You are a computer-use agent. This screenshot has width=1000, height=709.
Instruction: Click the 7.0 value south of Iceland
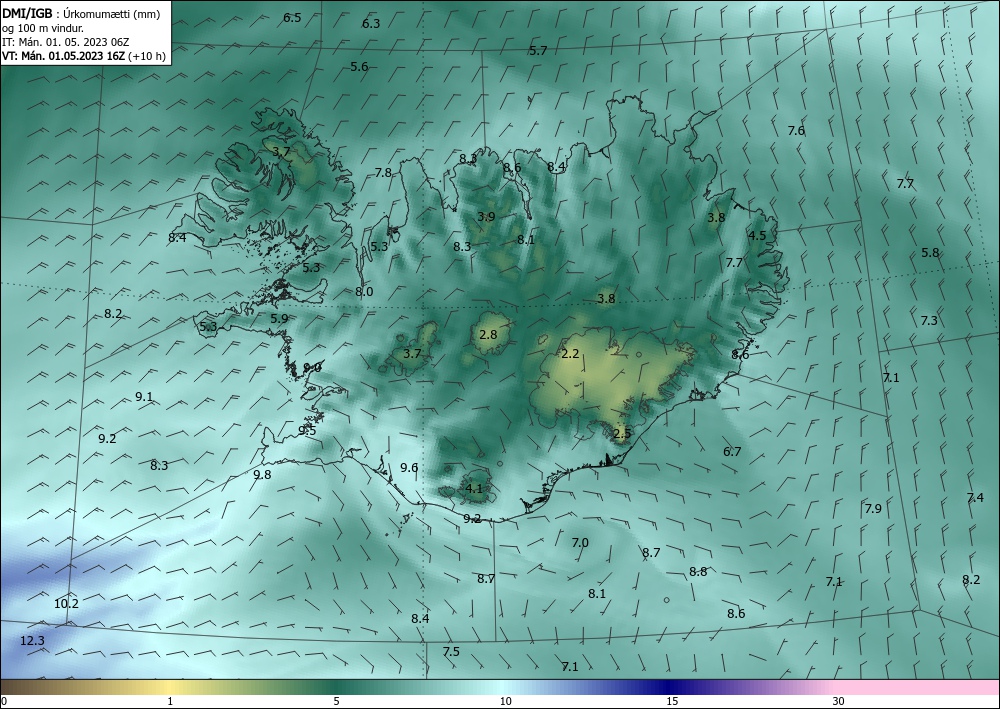pos(580,543)
